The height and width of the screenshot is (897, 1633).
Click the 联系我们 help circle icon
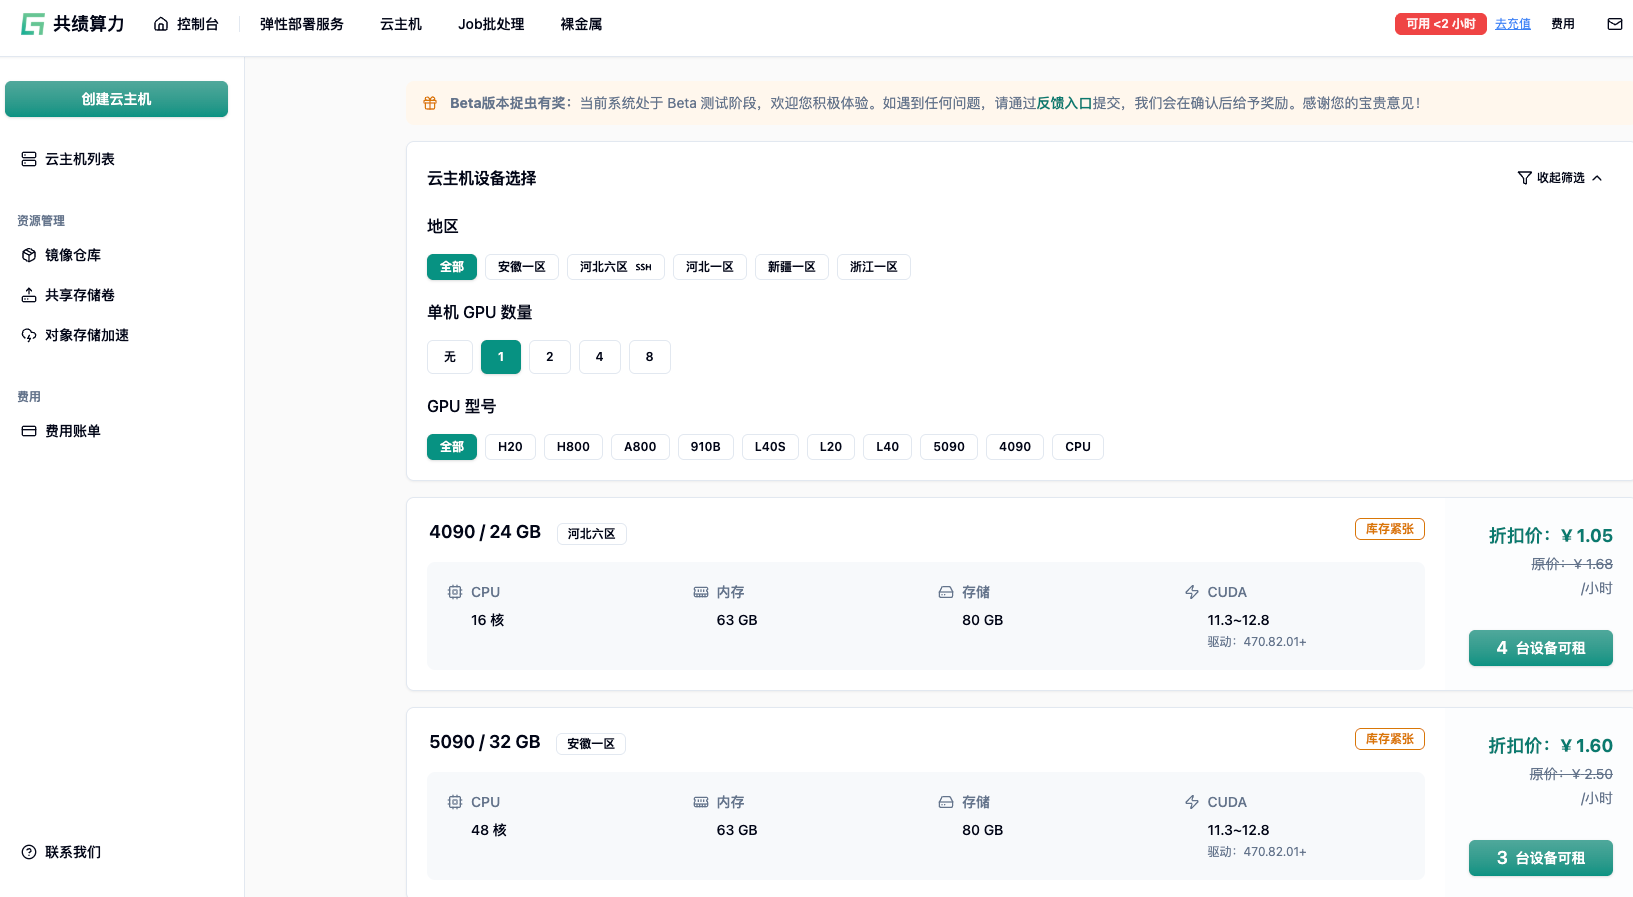click(29, 852)
